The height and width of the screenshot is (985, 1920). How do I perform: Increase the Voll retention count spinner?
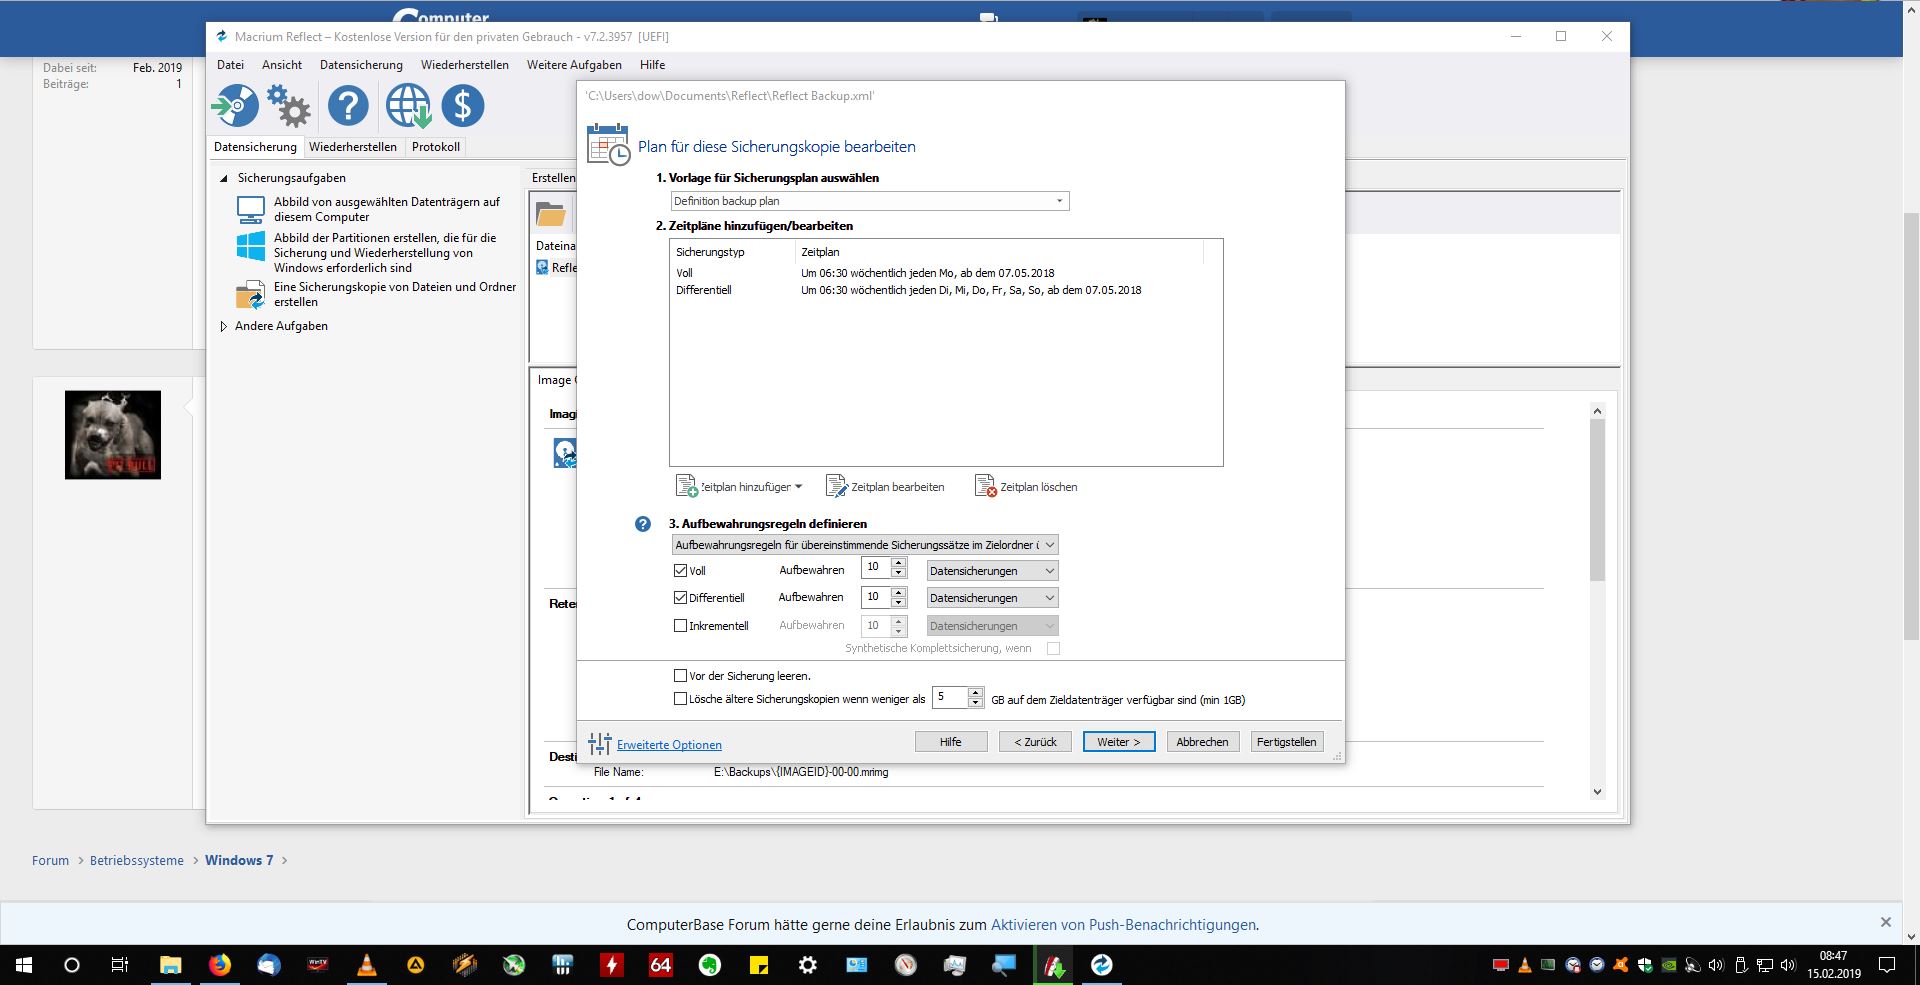899,563
